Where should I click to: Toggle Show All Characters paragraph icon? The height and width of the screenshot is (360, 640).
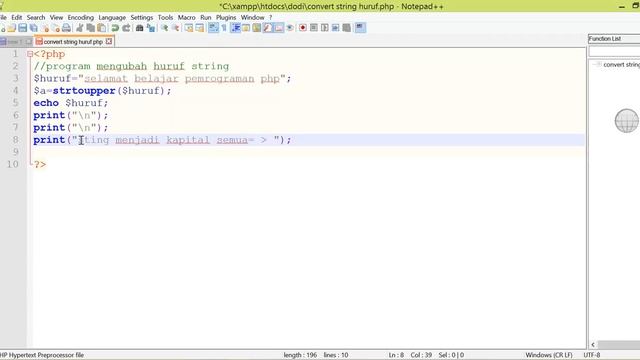coord(224,28)
